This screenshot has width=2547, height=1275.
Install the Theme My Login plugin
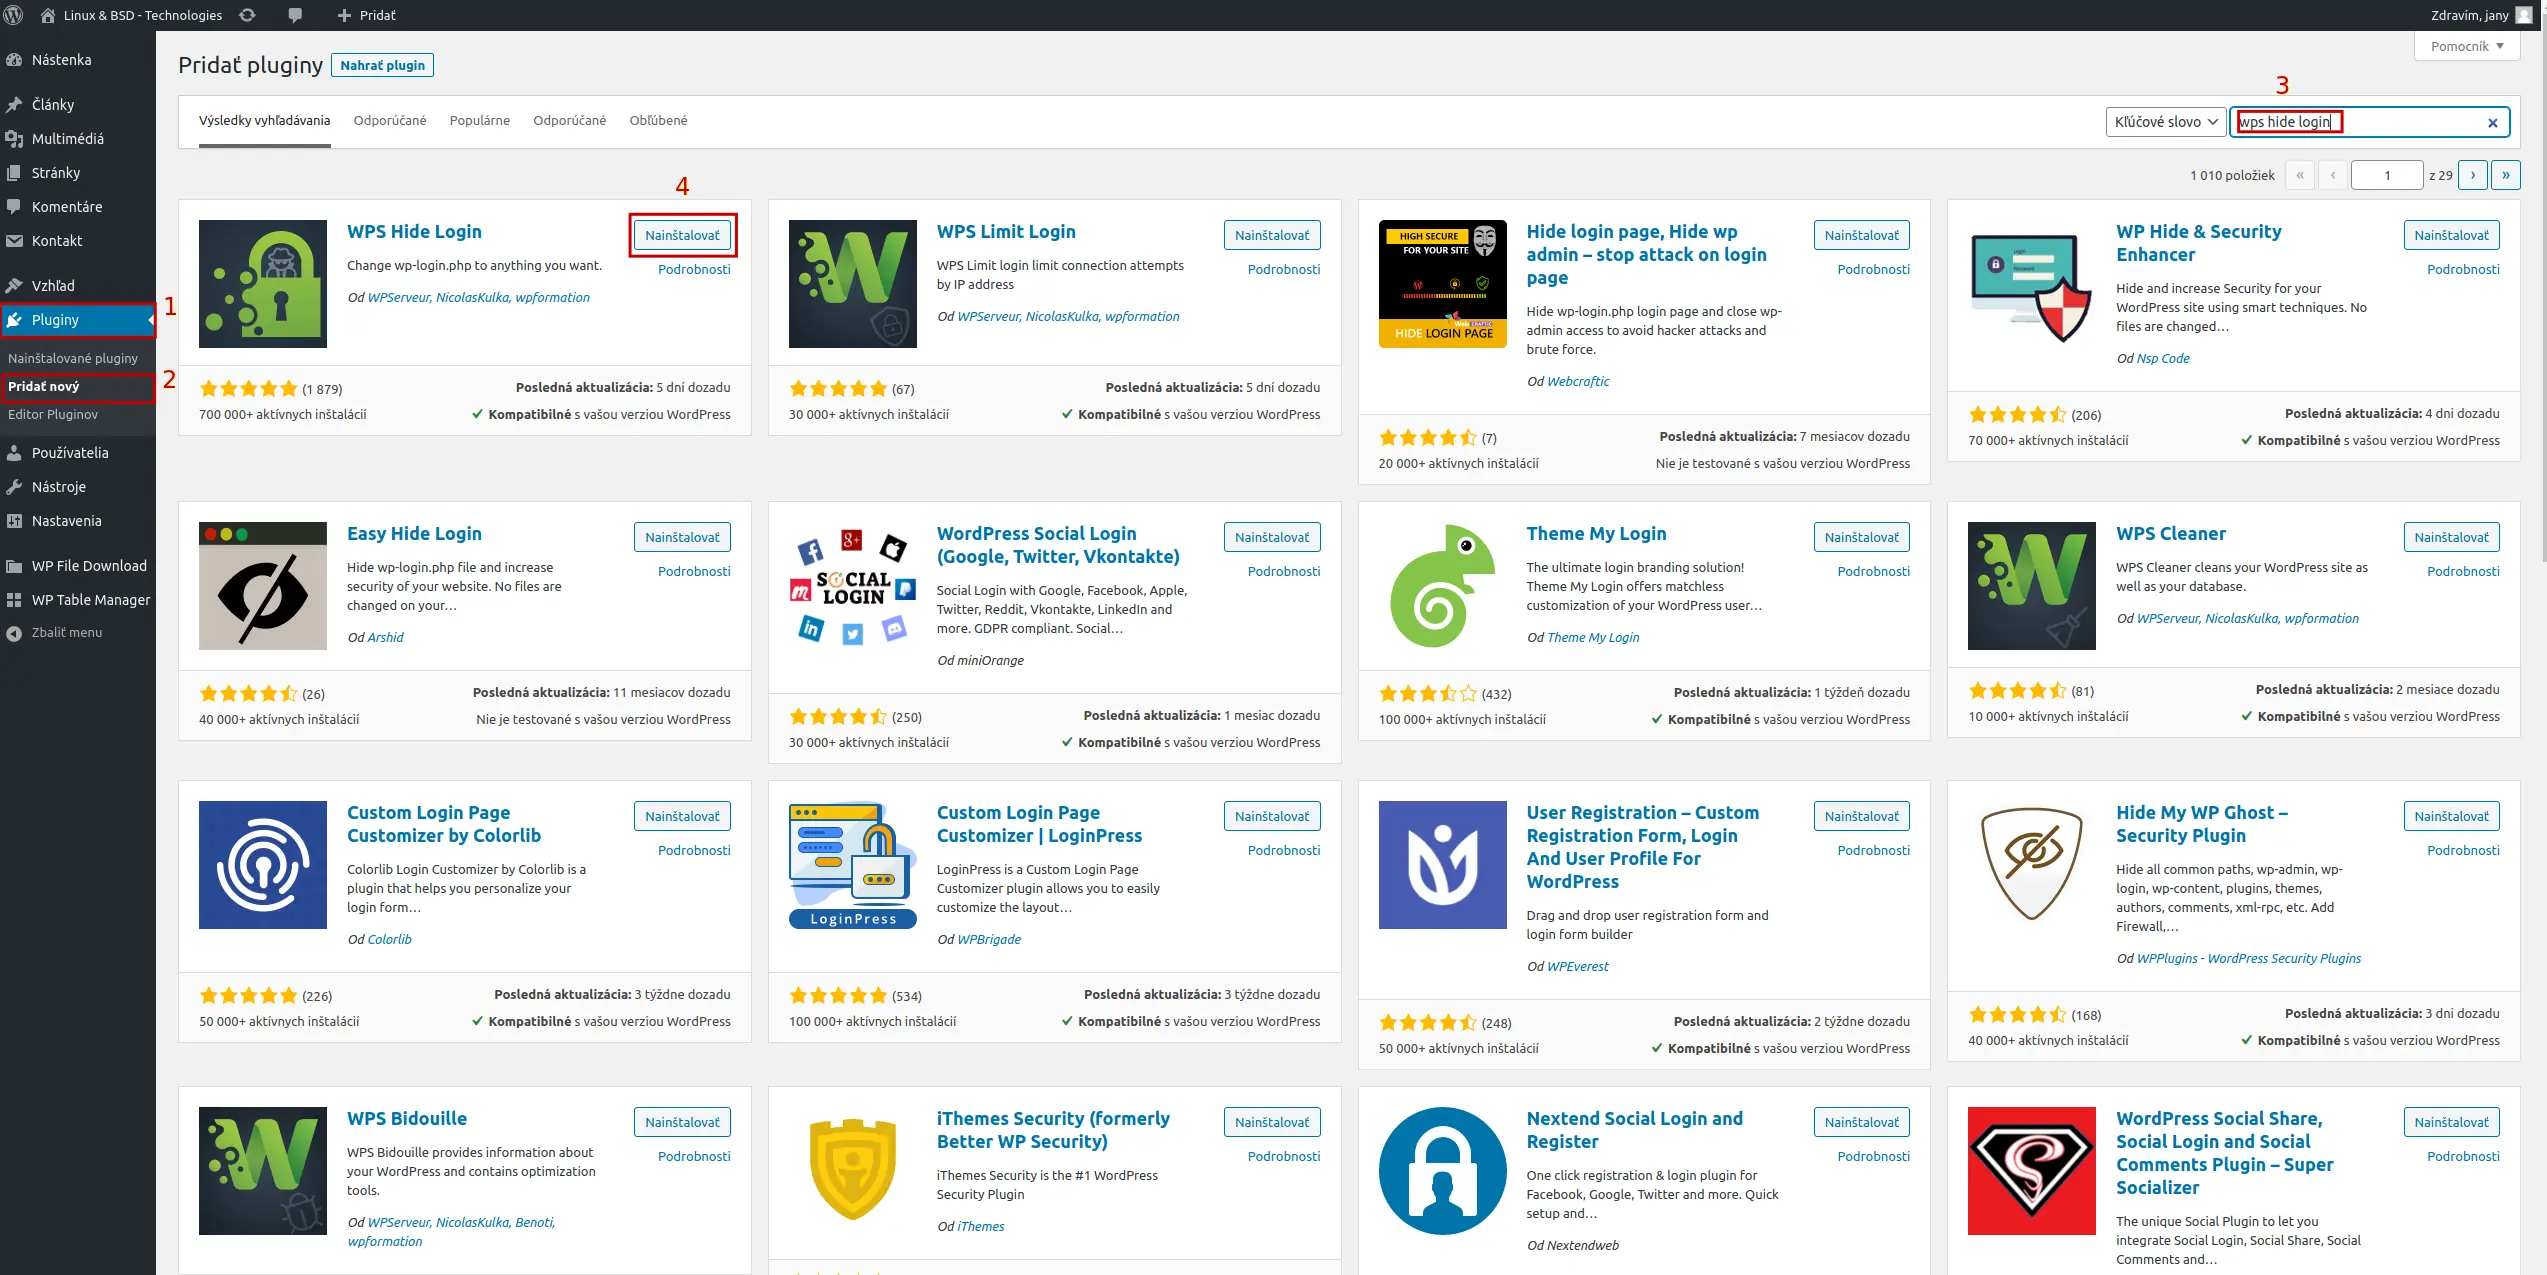click(x=1861, y=537)
